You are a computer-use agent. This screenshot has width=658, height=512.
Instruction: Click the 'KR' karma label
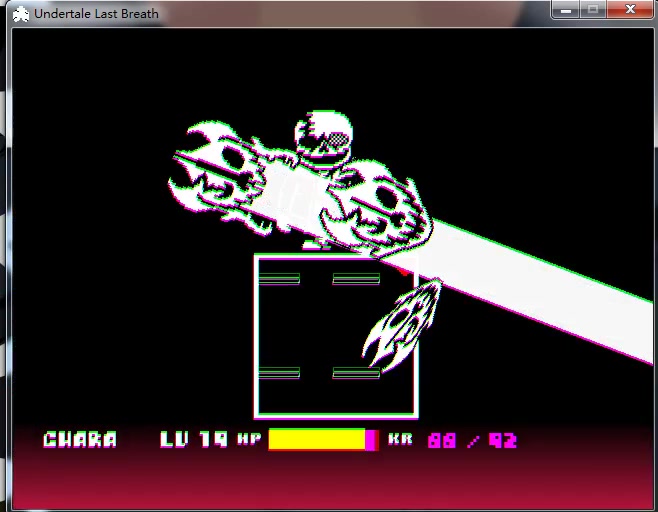[x=400, y=439]
